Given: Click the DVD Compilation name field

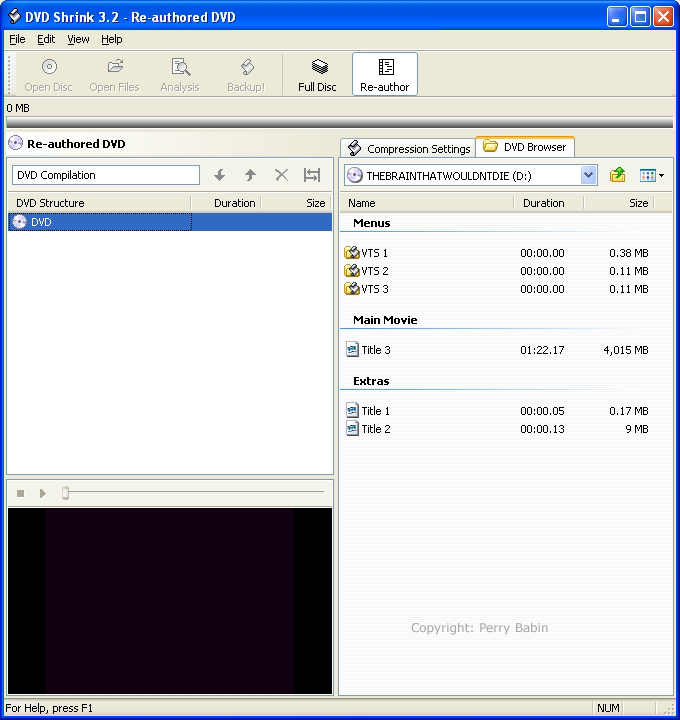Looking at the screenshot, I should [x=106, y=175].
